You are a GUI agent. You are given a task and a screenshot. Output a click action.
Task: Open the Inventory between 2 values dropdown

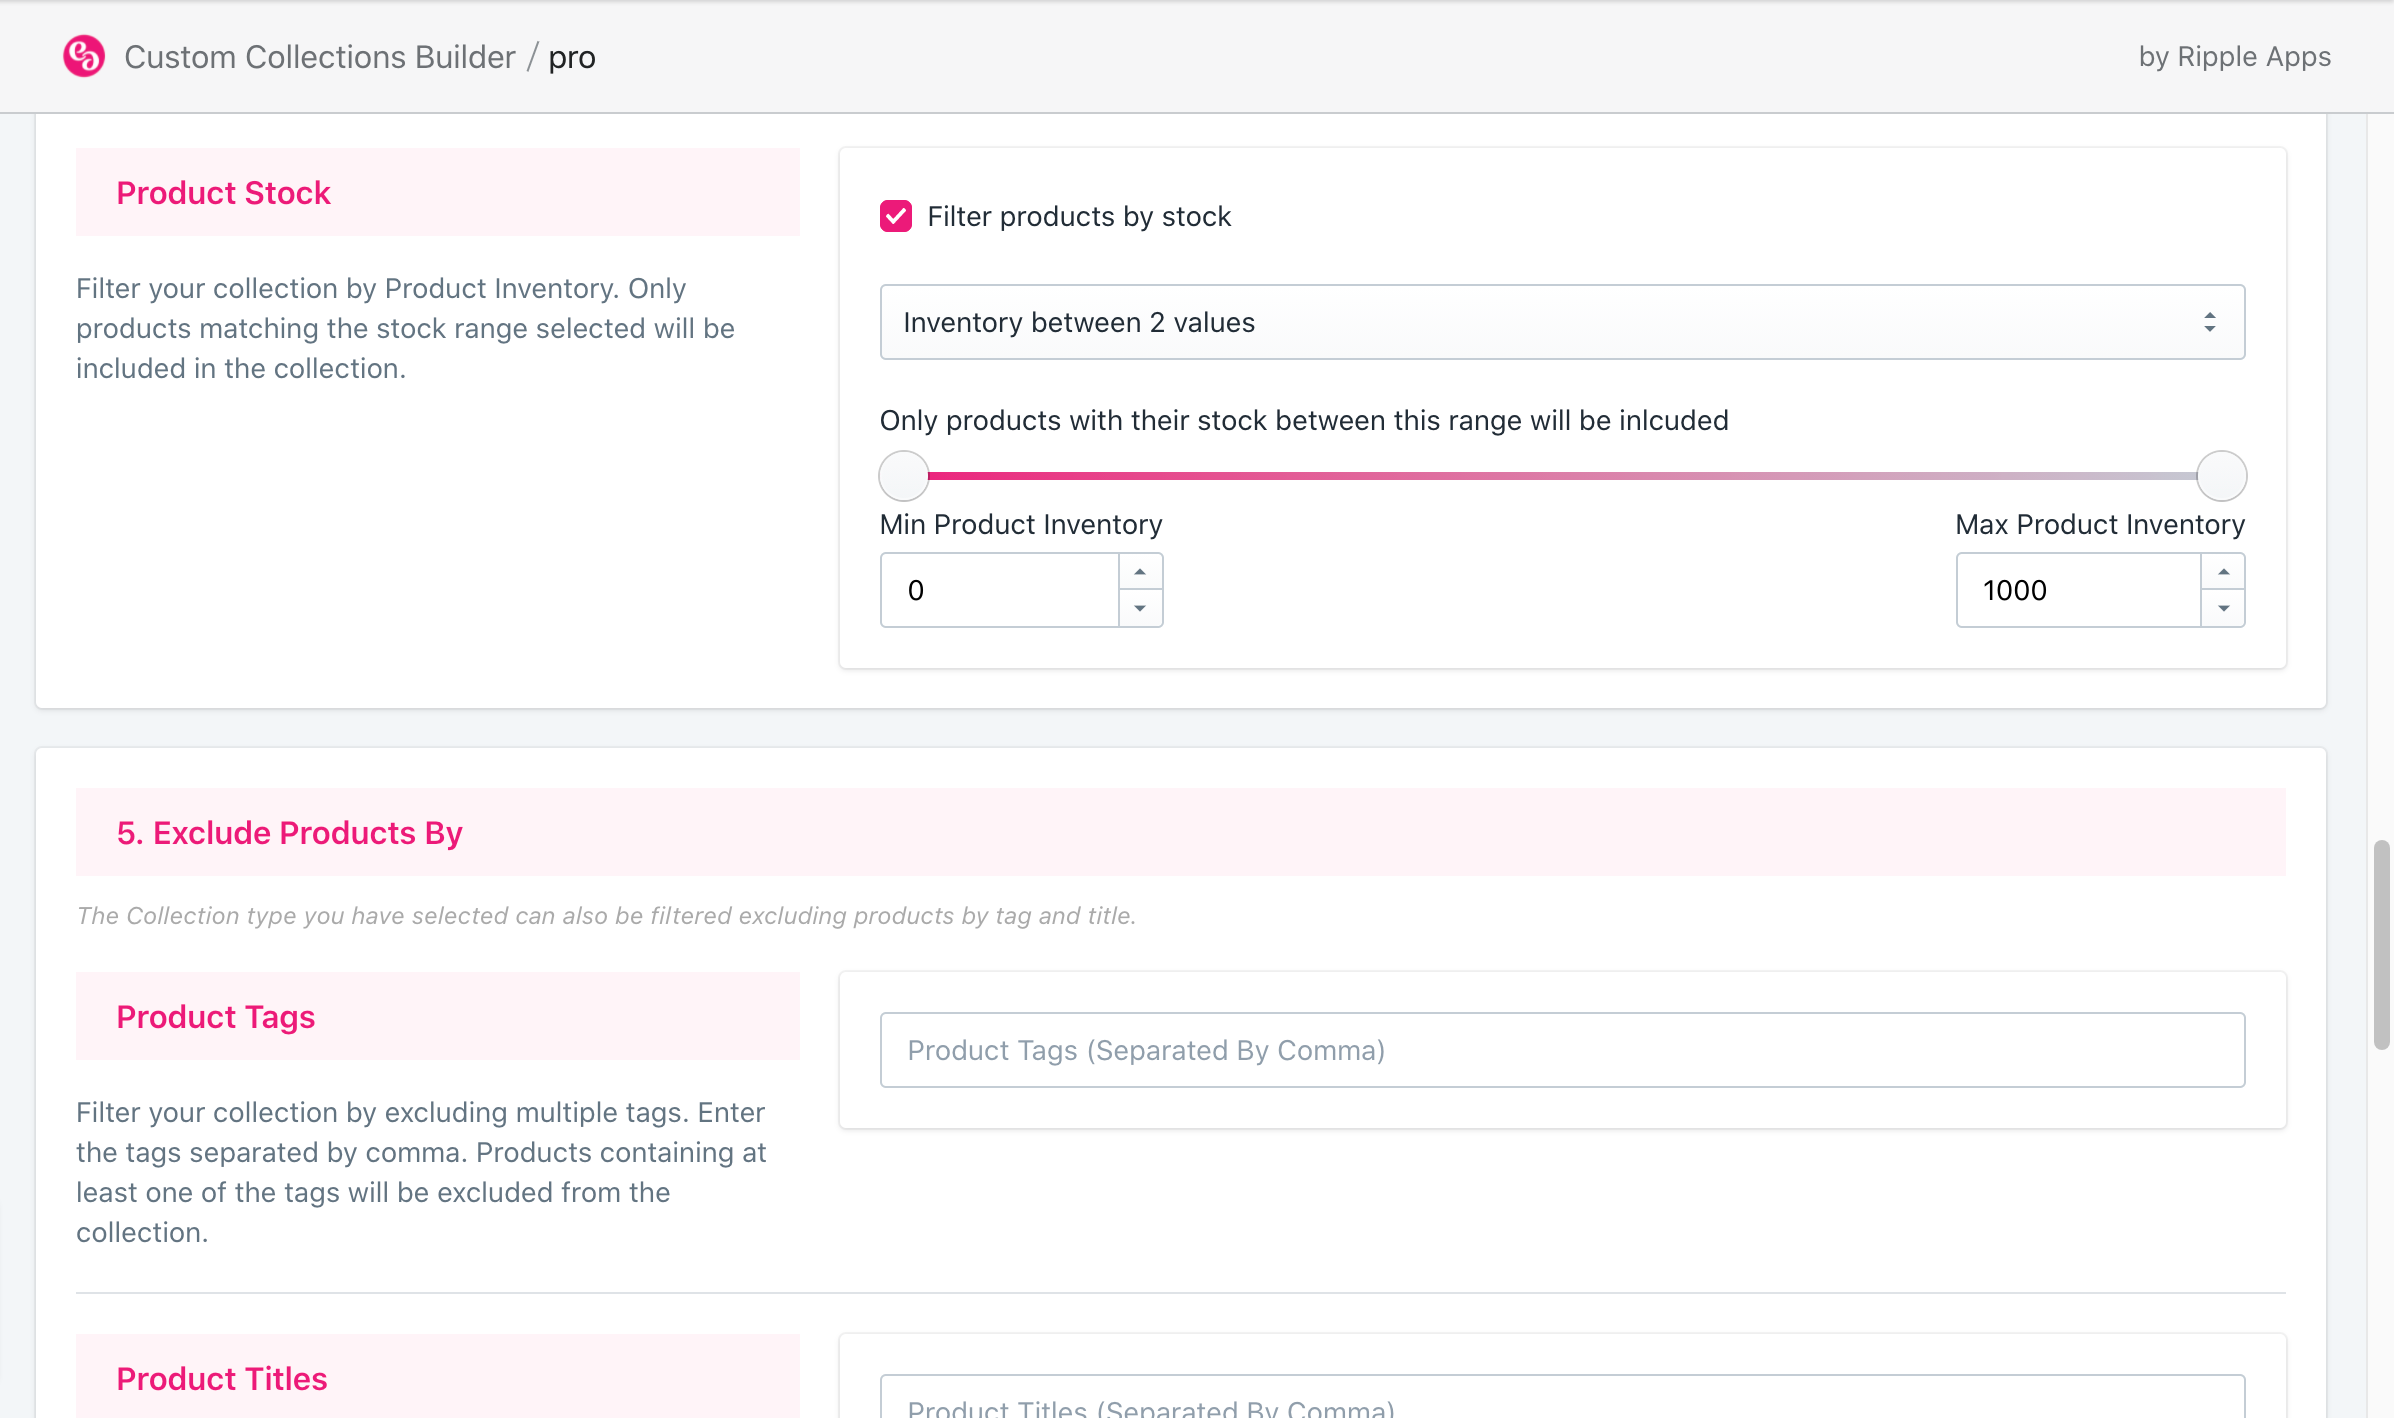point(1562,322)
